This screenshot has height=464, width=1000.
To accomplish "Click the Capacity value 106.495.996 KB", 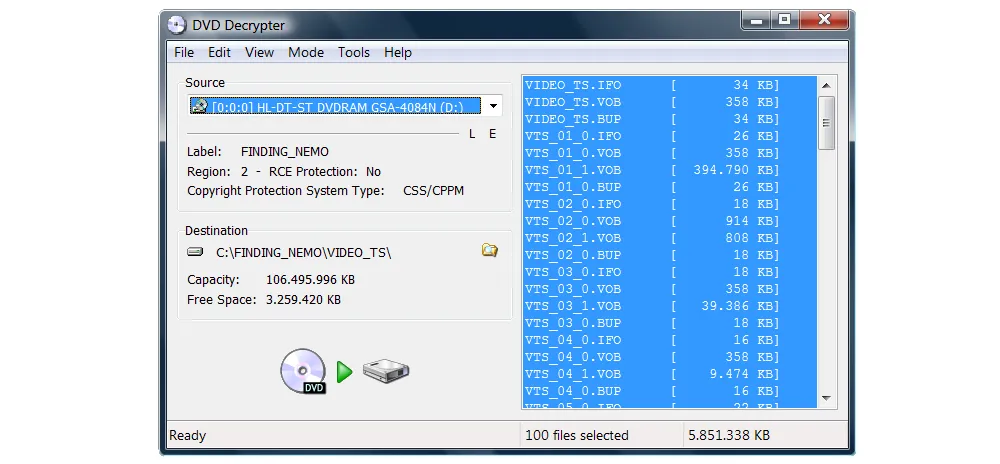I will coord(311,280).
